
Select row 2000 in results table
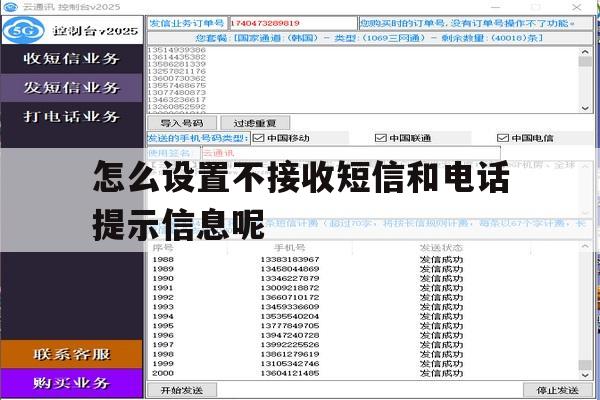coord(364,373)
